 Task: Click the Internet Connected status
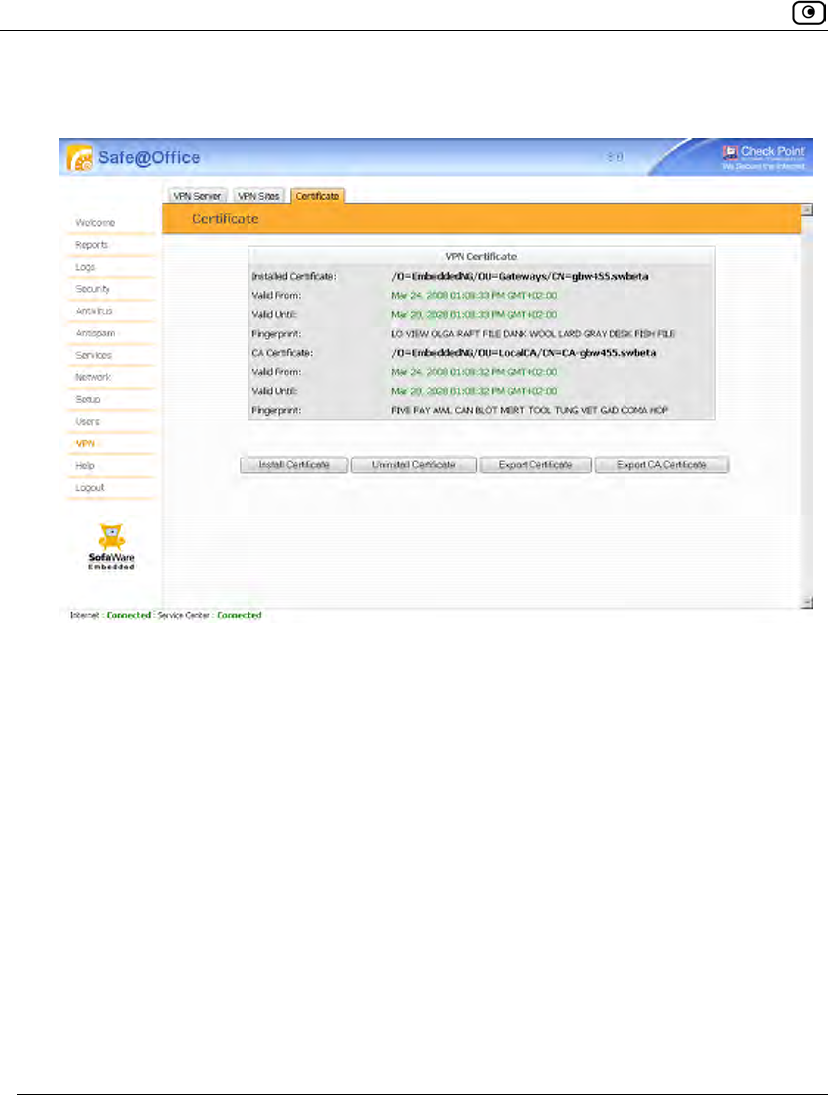click(128, 615)
